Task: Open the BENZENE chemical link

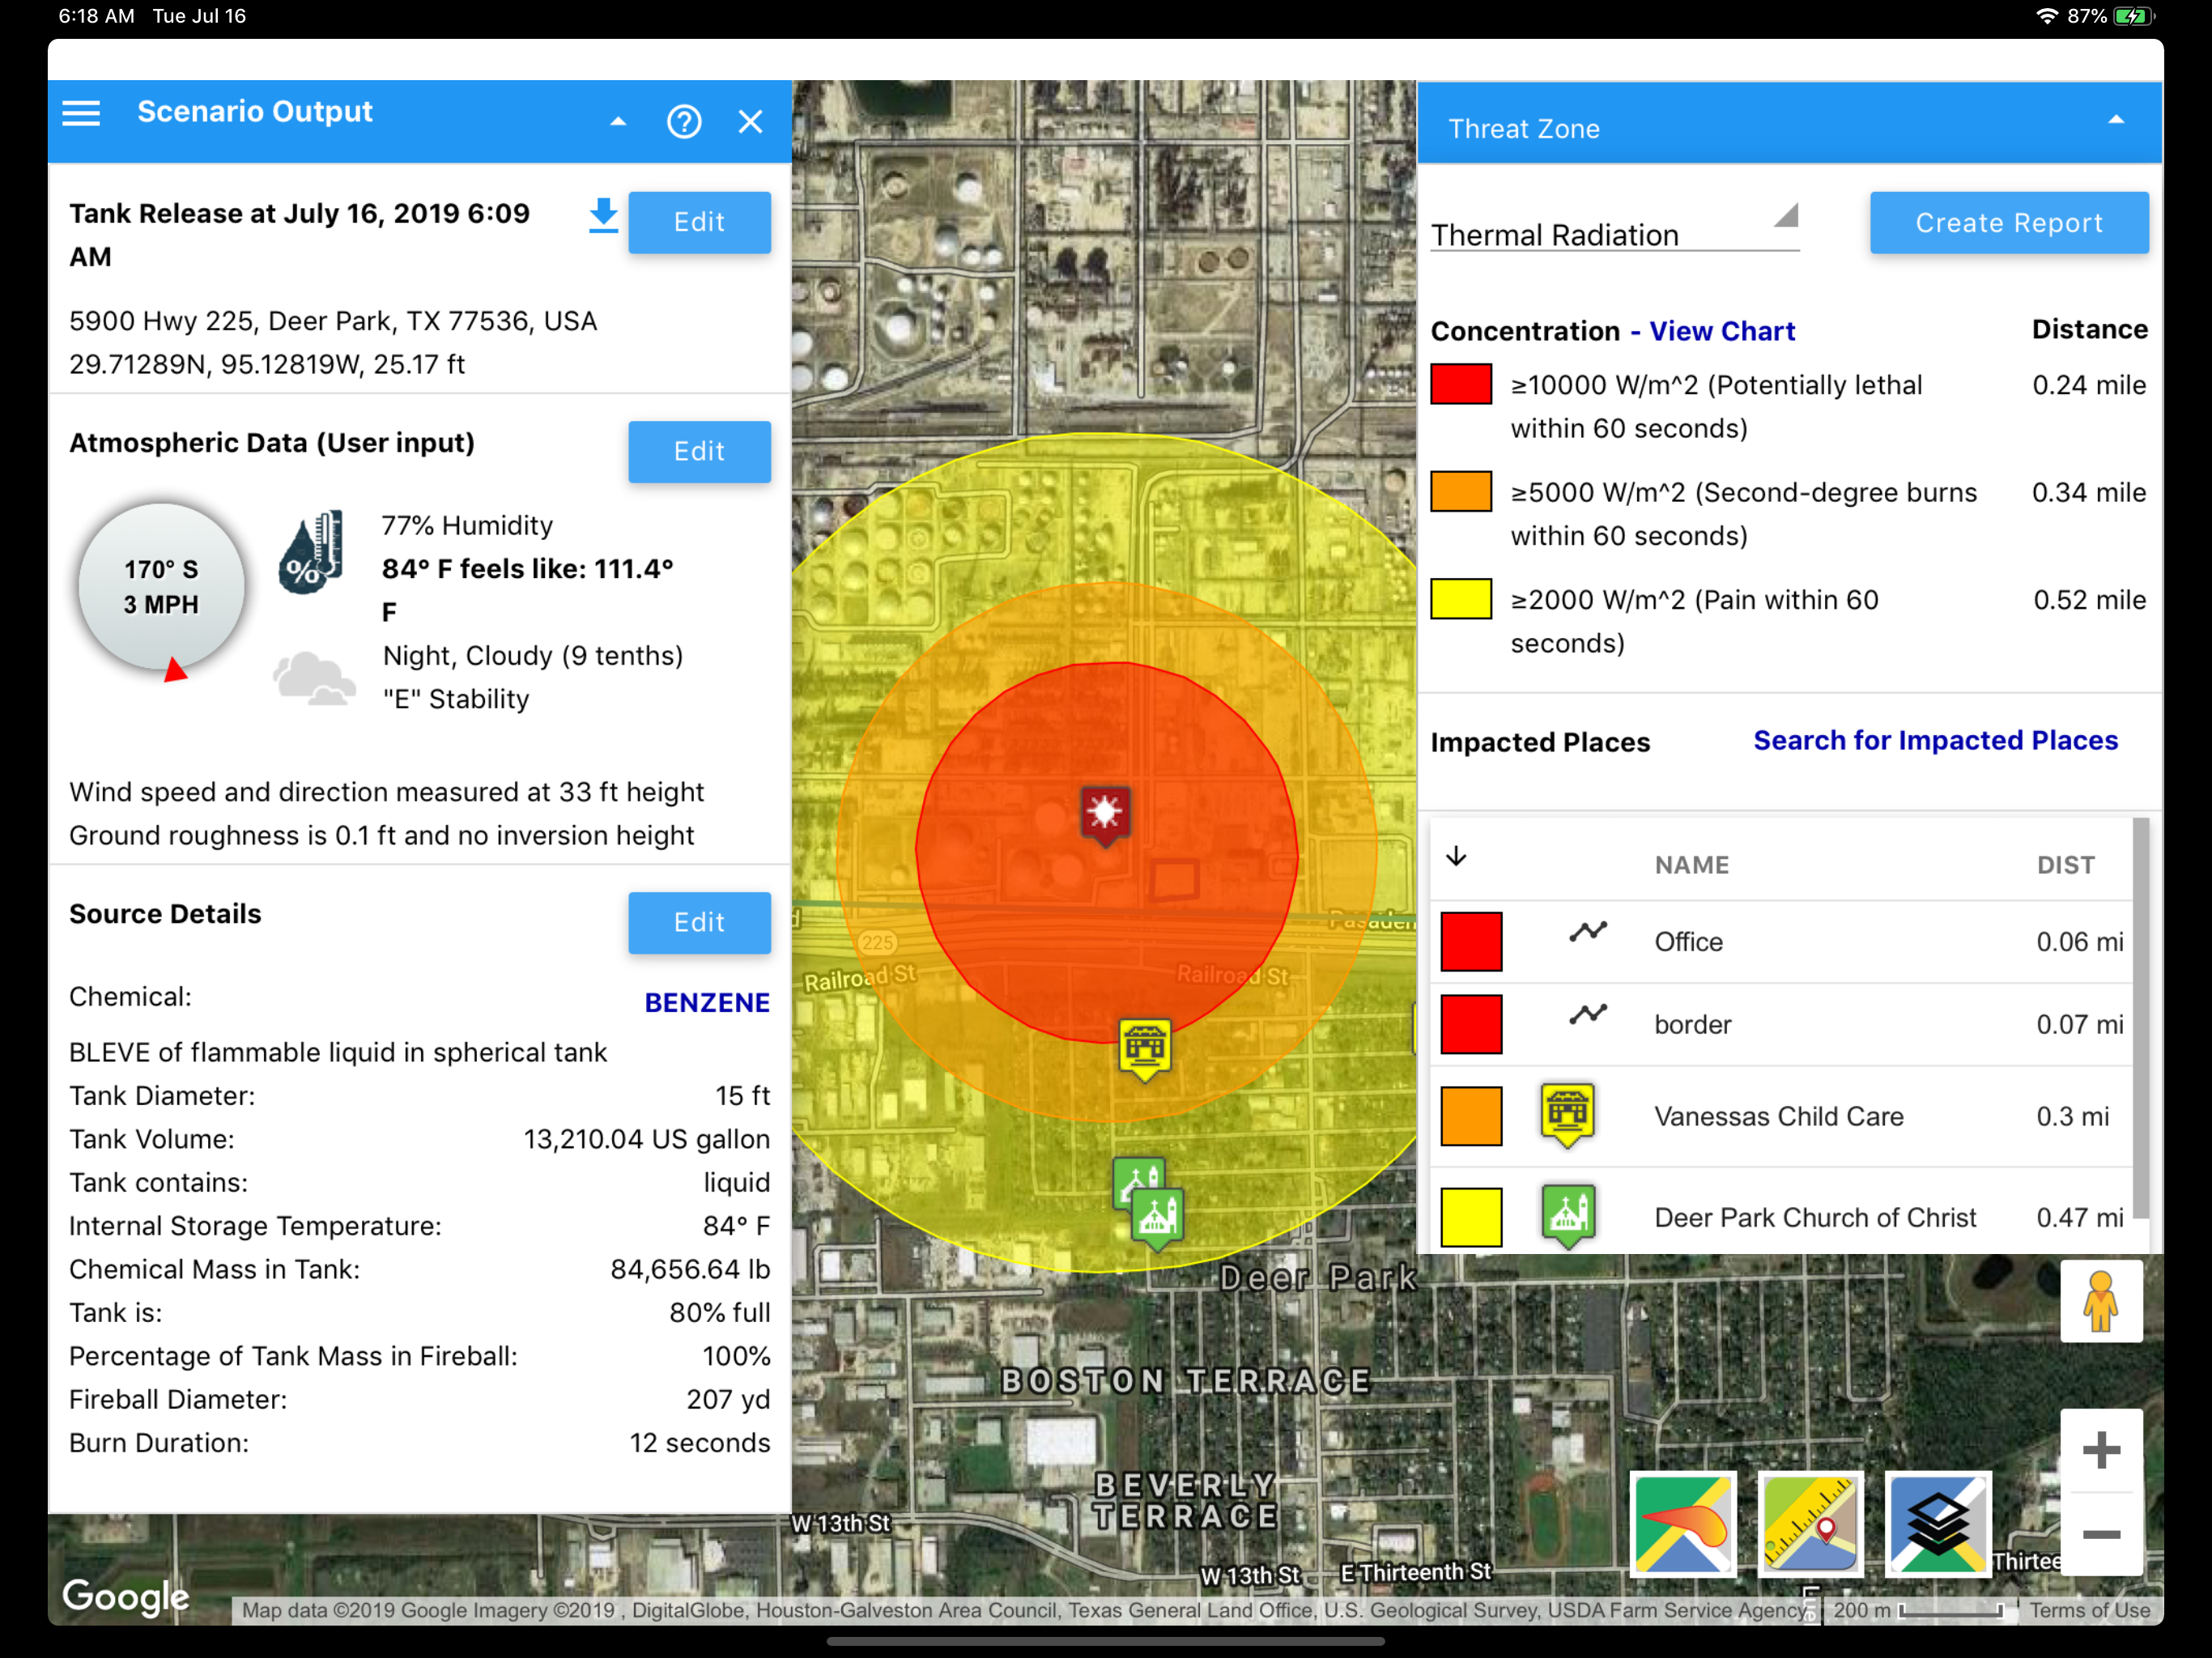Action: coord(707,1002)
